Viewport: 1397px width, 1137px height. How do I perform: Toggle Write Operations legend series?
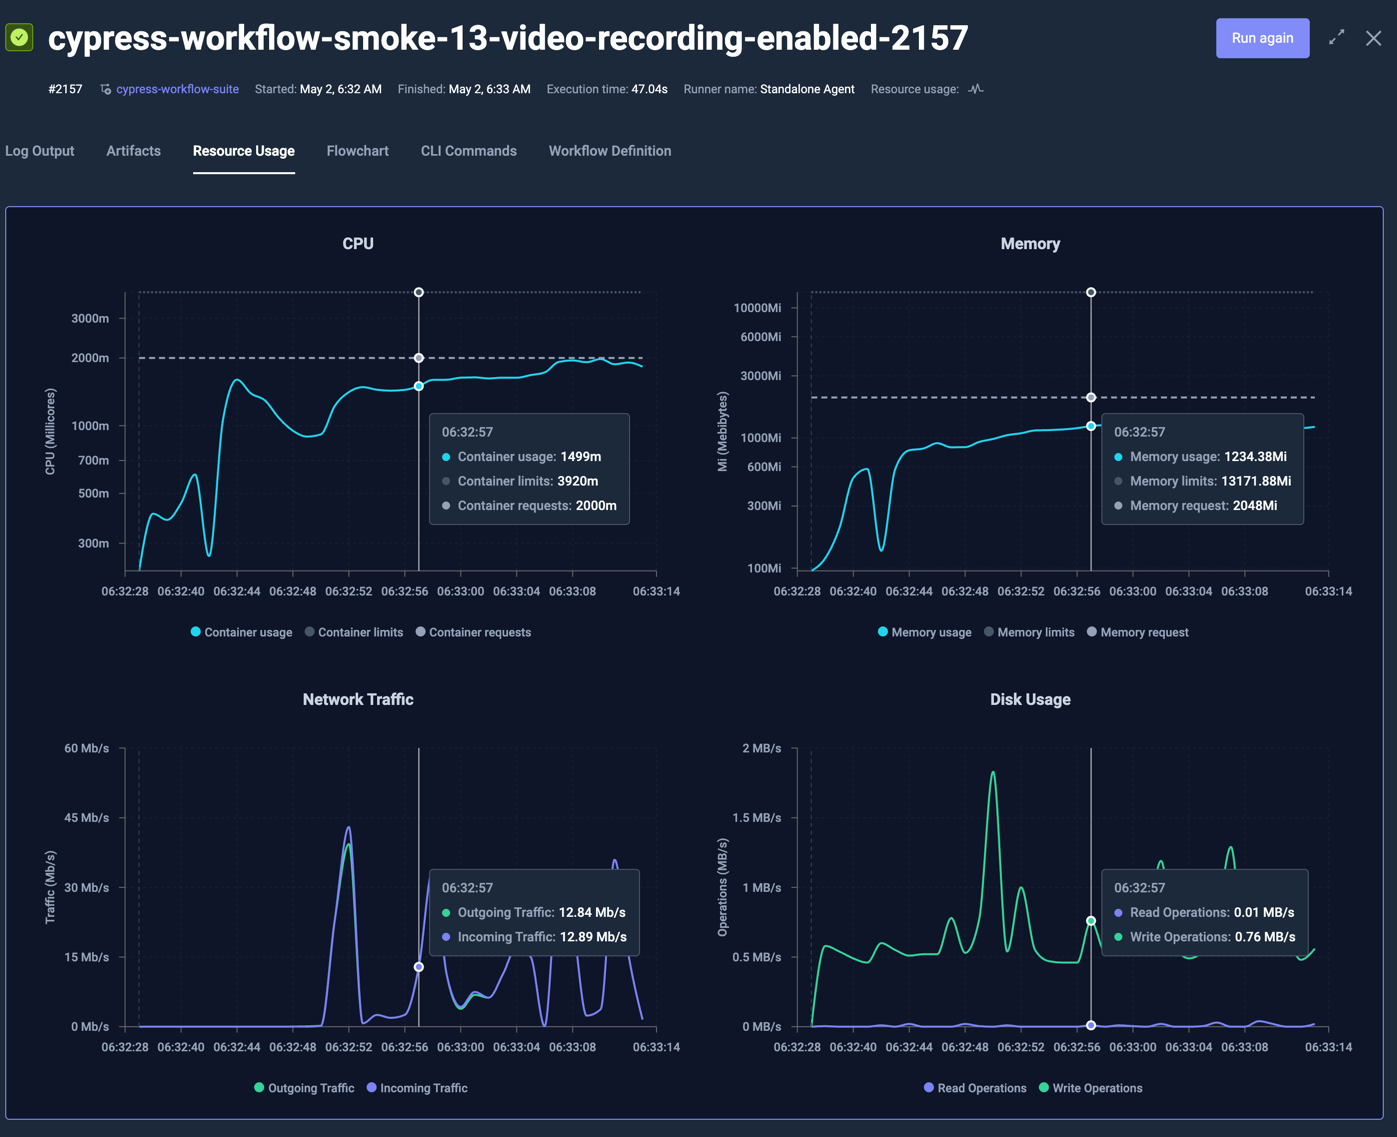[x=1090, y=1088]
